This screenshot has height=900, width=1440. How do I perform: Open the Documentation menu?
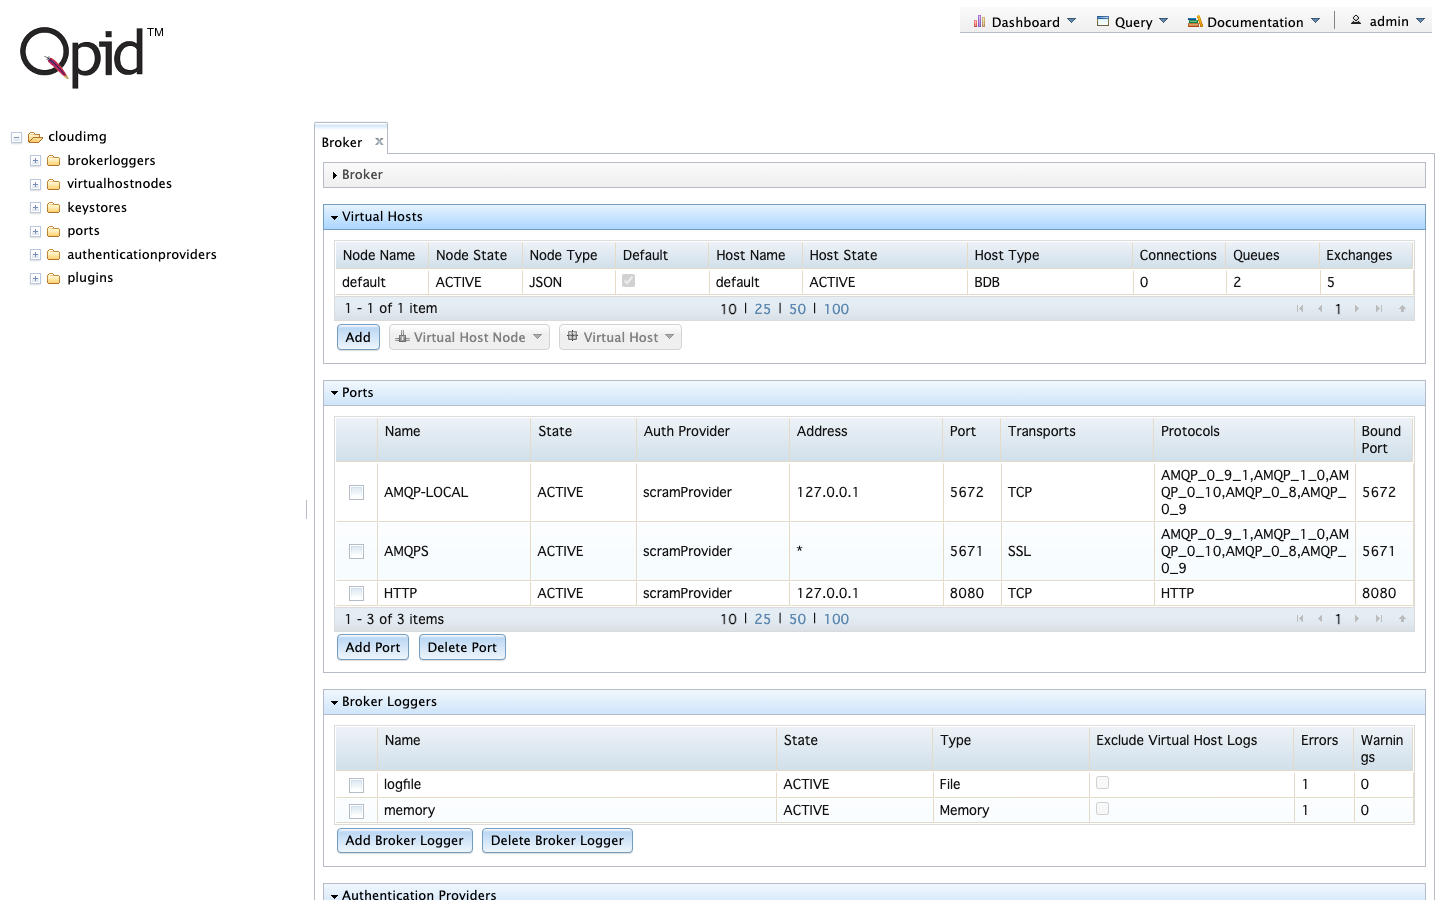pyautogui.click(x=1254, y=21)
